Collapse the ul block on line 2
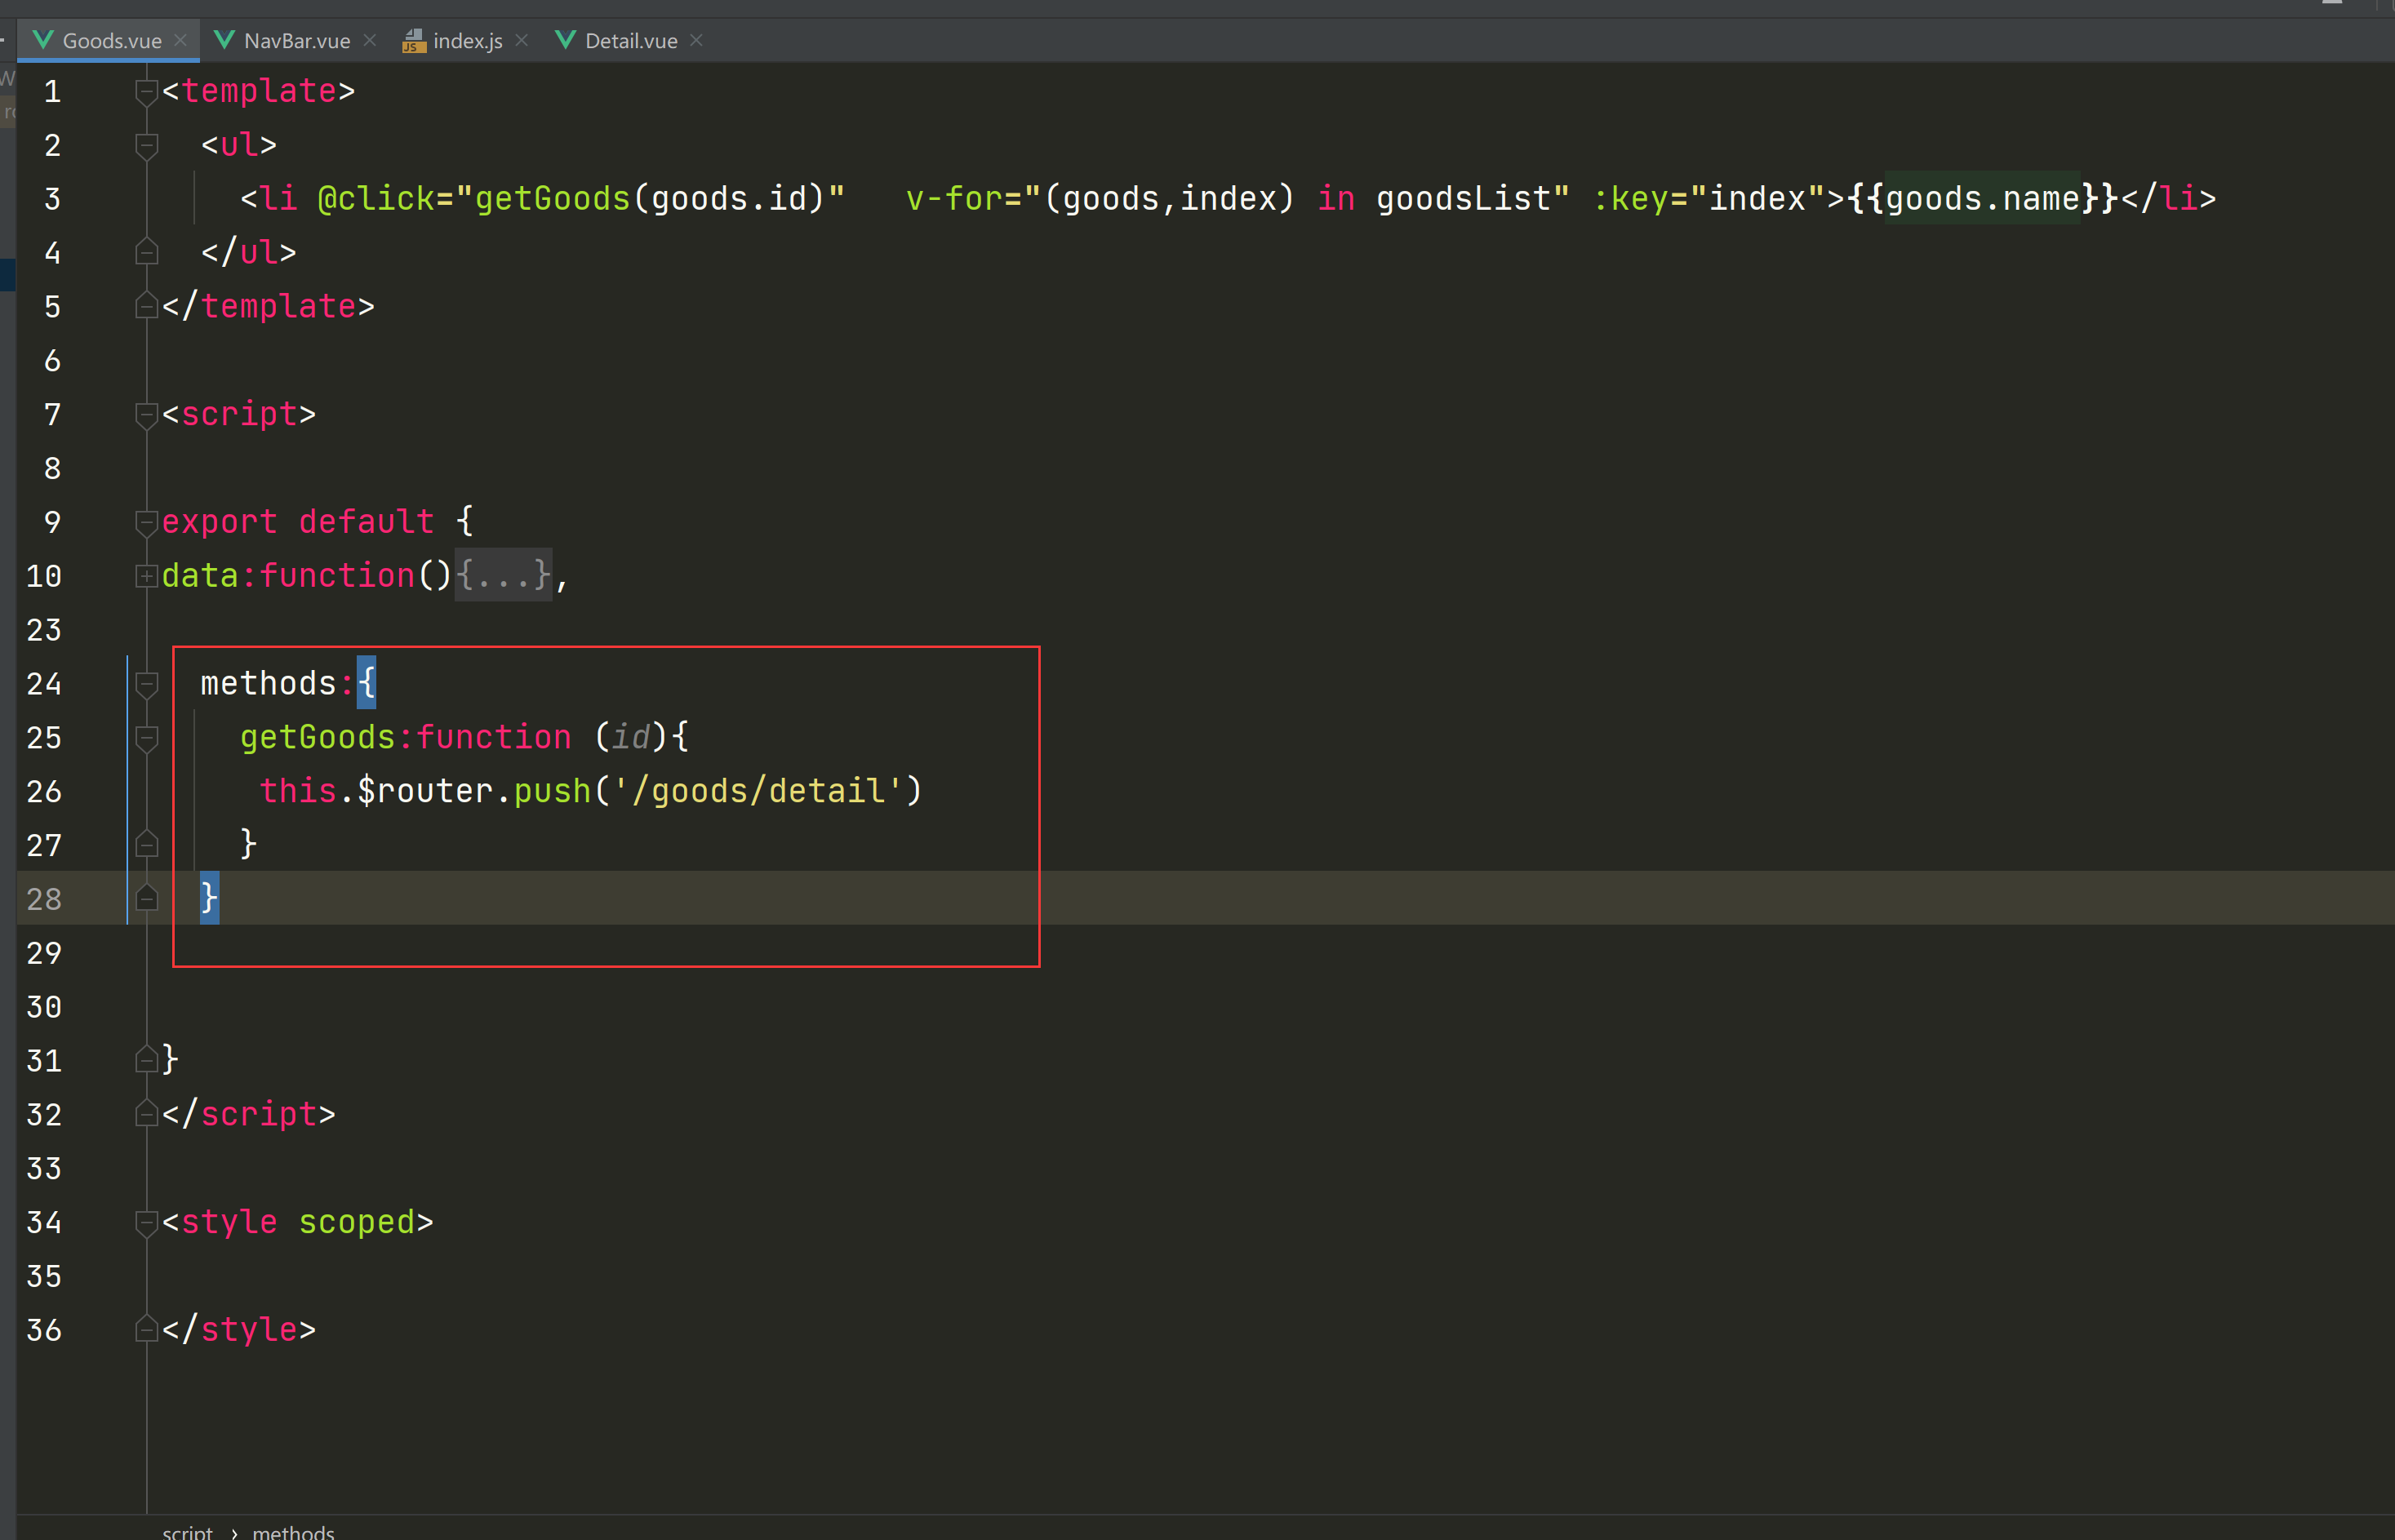The width and height of the screenshot is (2395, 1540). point(147,146)
